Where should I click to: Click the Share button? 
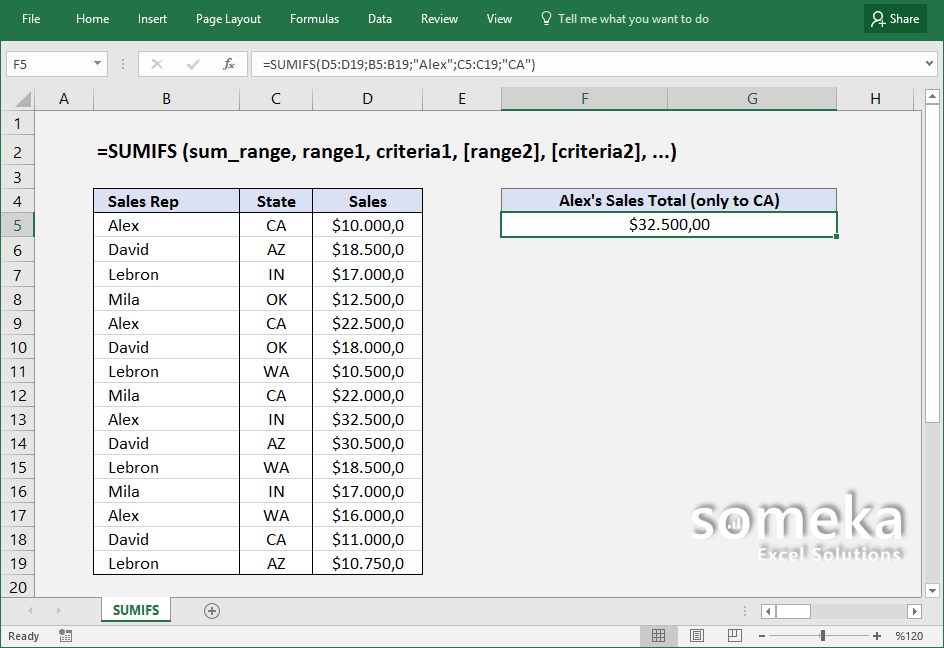click(894, 18)
